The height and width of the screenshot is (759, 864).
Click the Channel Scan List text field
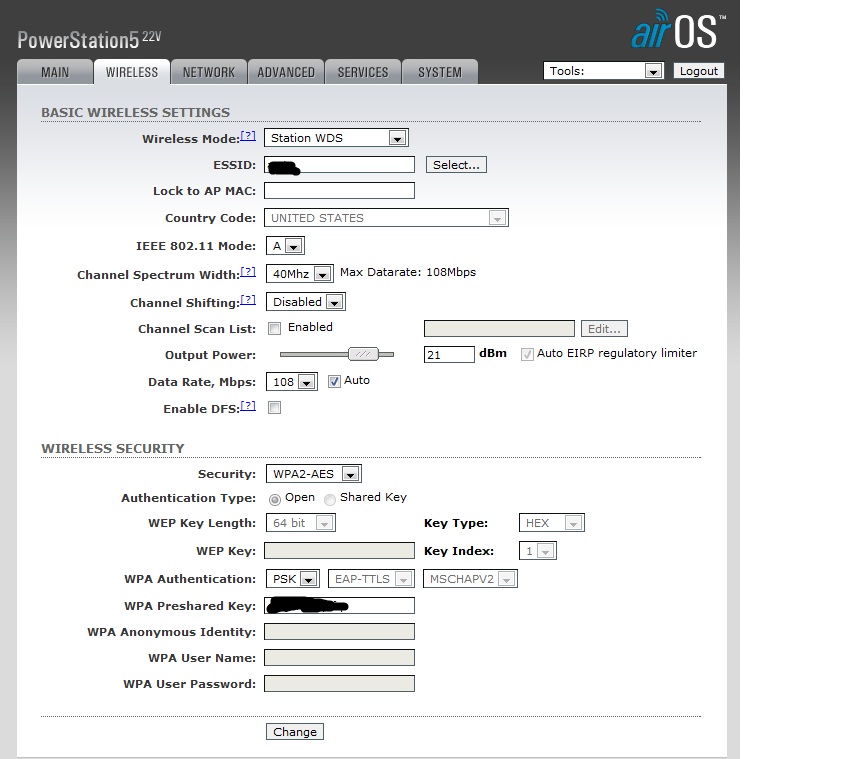click(499, 329)
